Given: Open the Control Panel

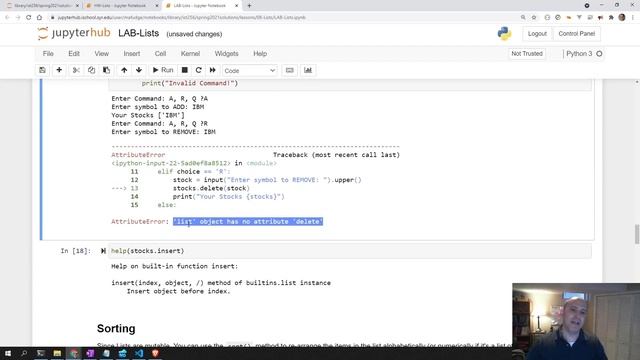Looking at the screenshot, I should tap(577, 34).
